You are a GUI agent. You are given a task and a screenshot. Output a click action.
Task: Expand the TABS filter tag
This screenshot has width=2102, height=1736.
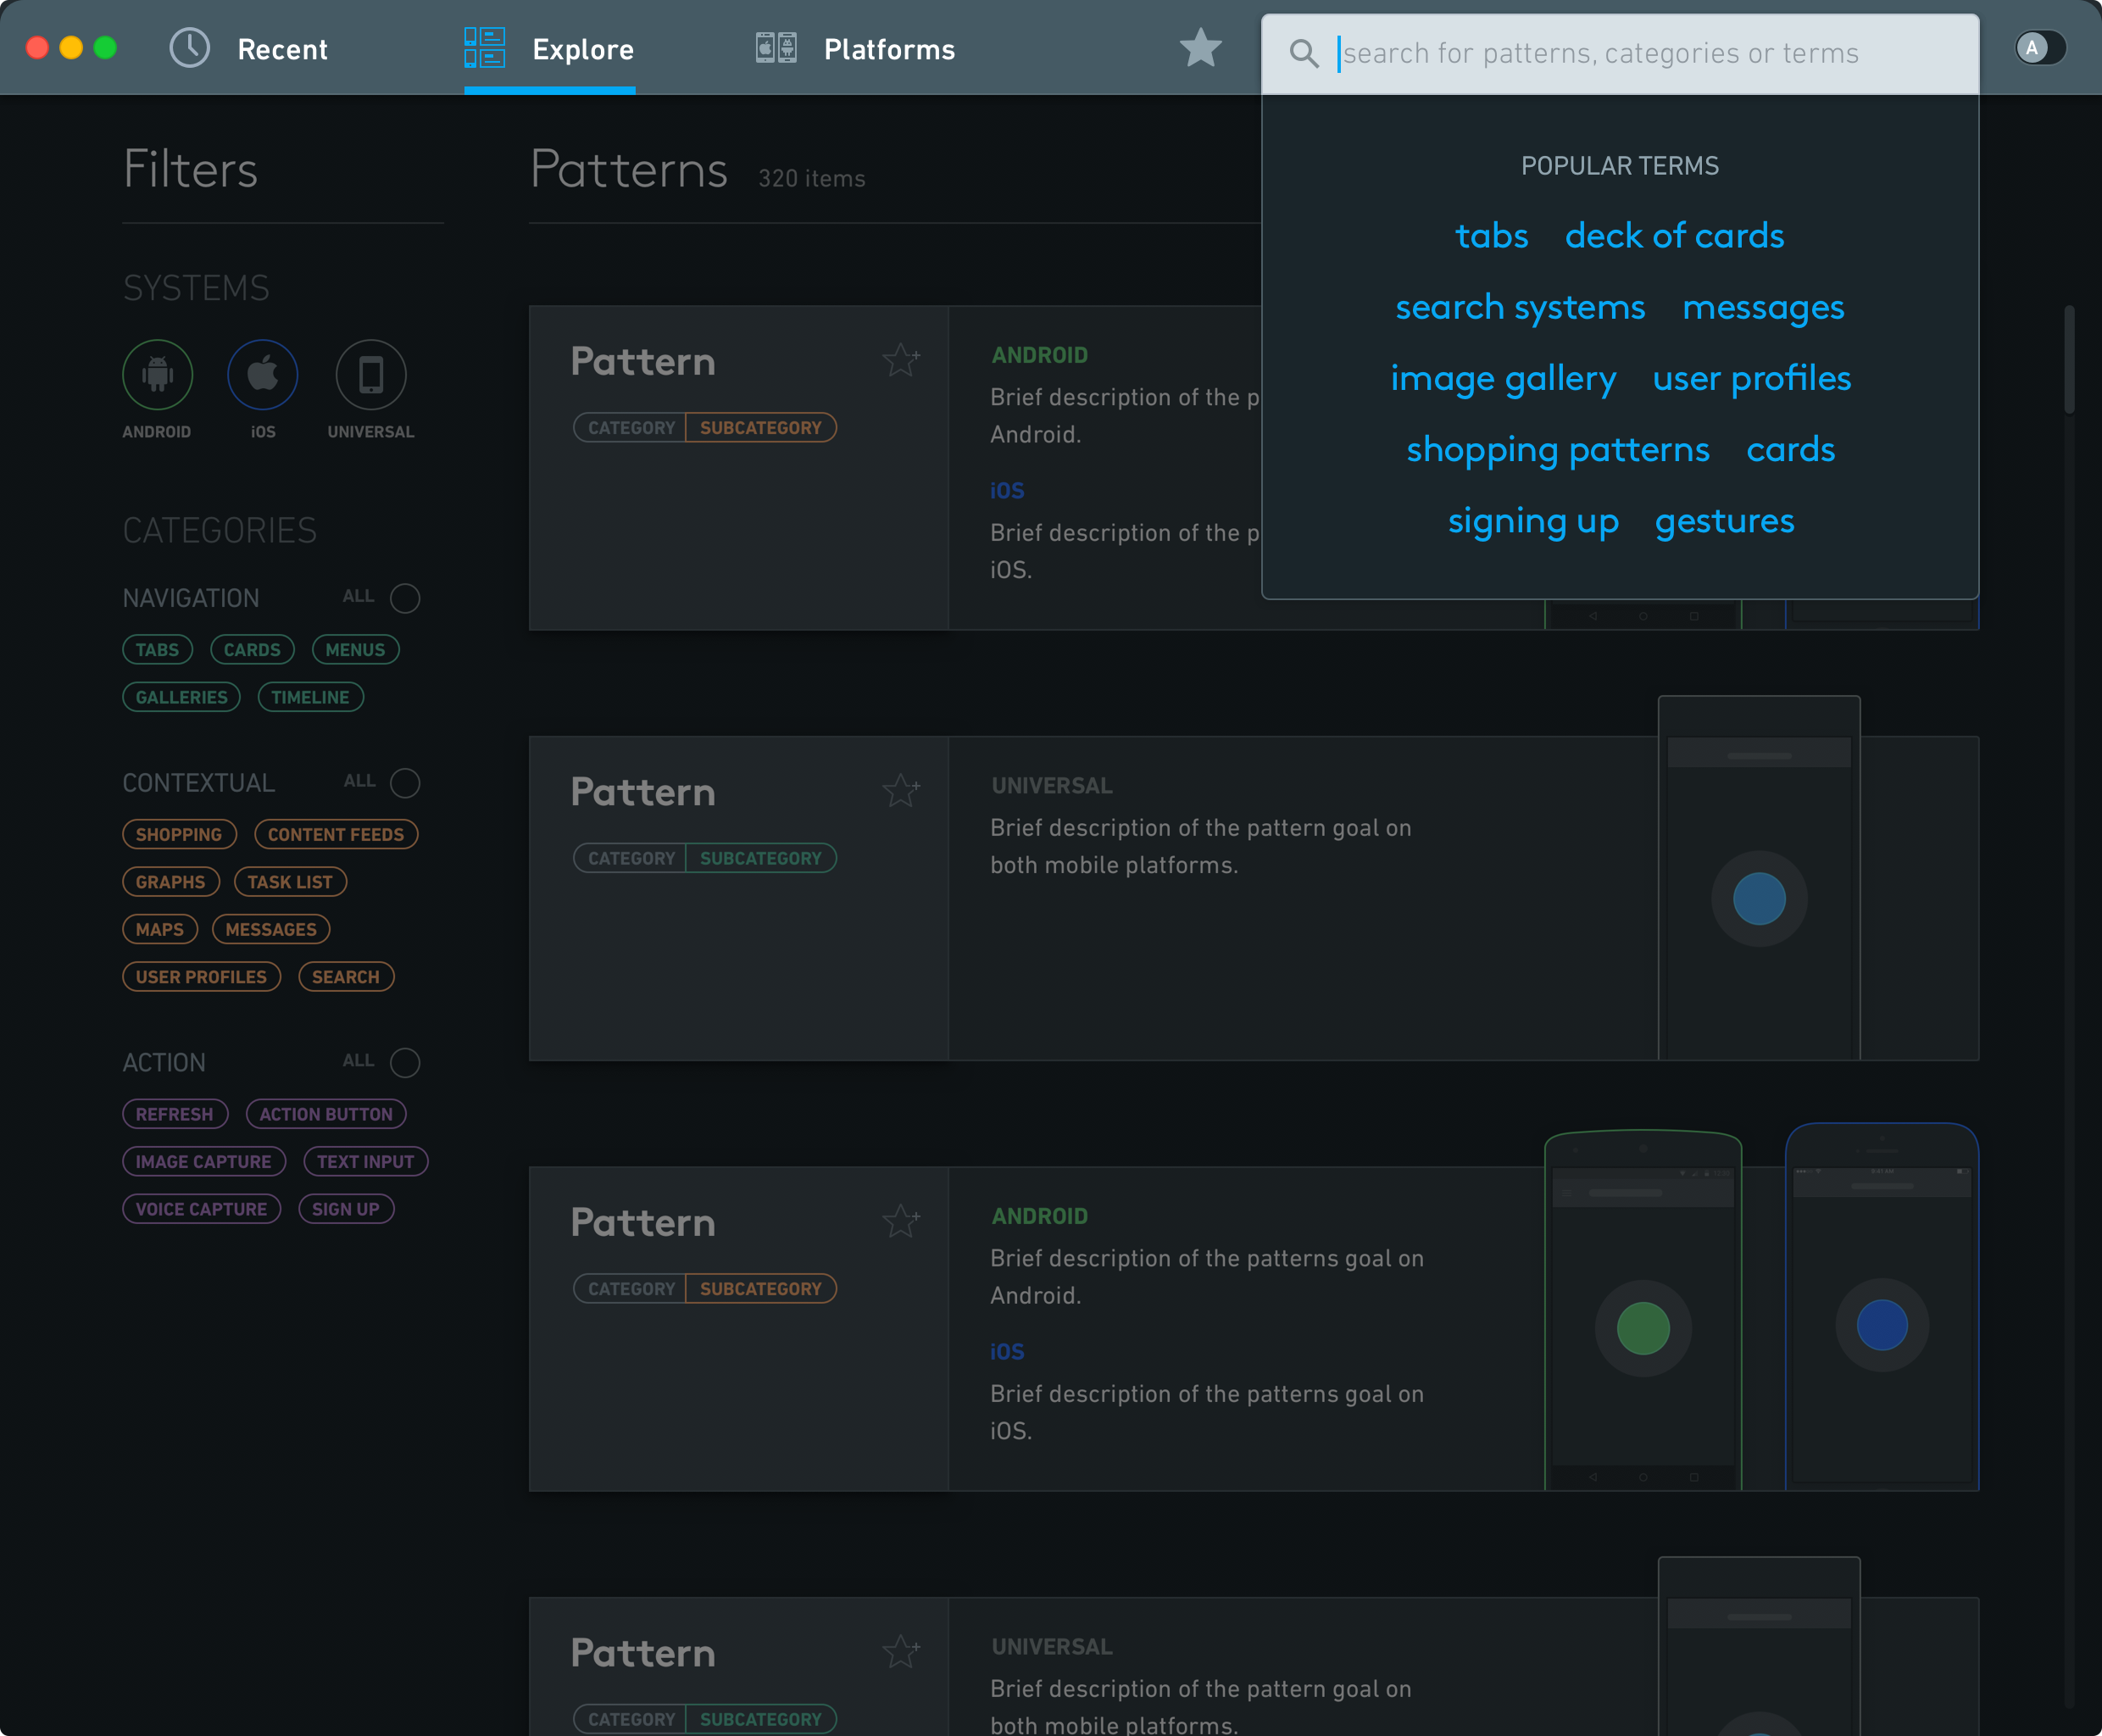pos(157,648)
